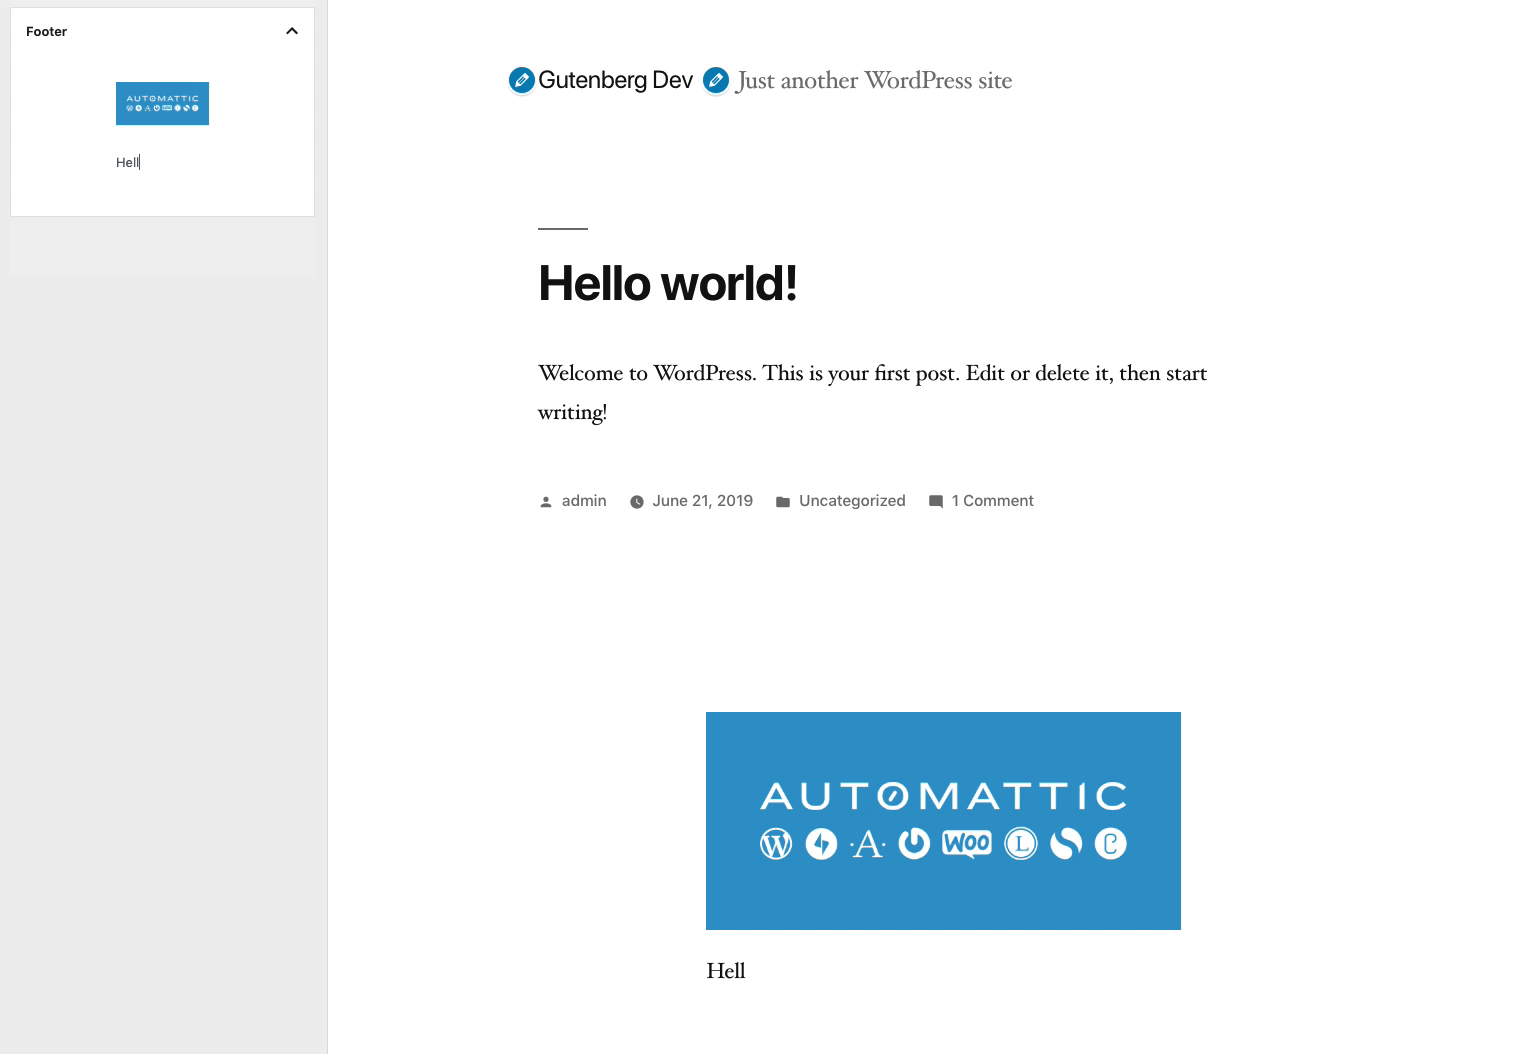Collapse the Footer panel chevron
The width and height of the screenshot is (1532, 1054).
(x=292, y=31)
